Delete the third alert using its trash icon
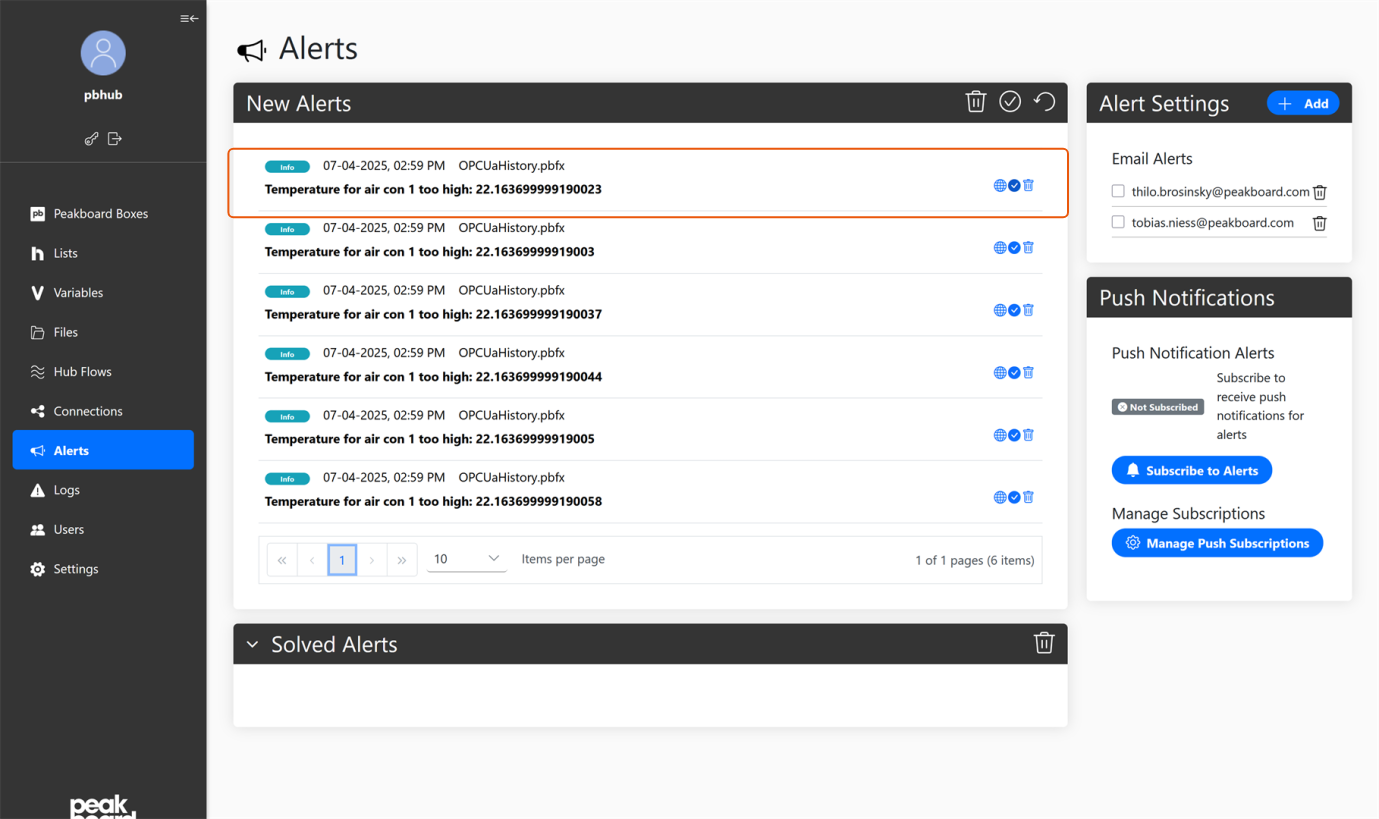 (1028, 310)
